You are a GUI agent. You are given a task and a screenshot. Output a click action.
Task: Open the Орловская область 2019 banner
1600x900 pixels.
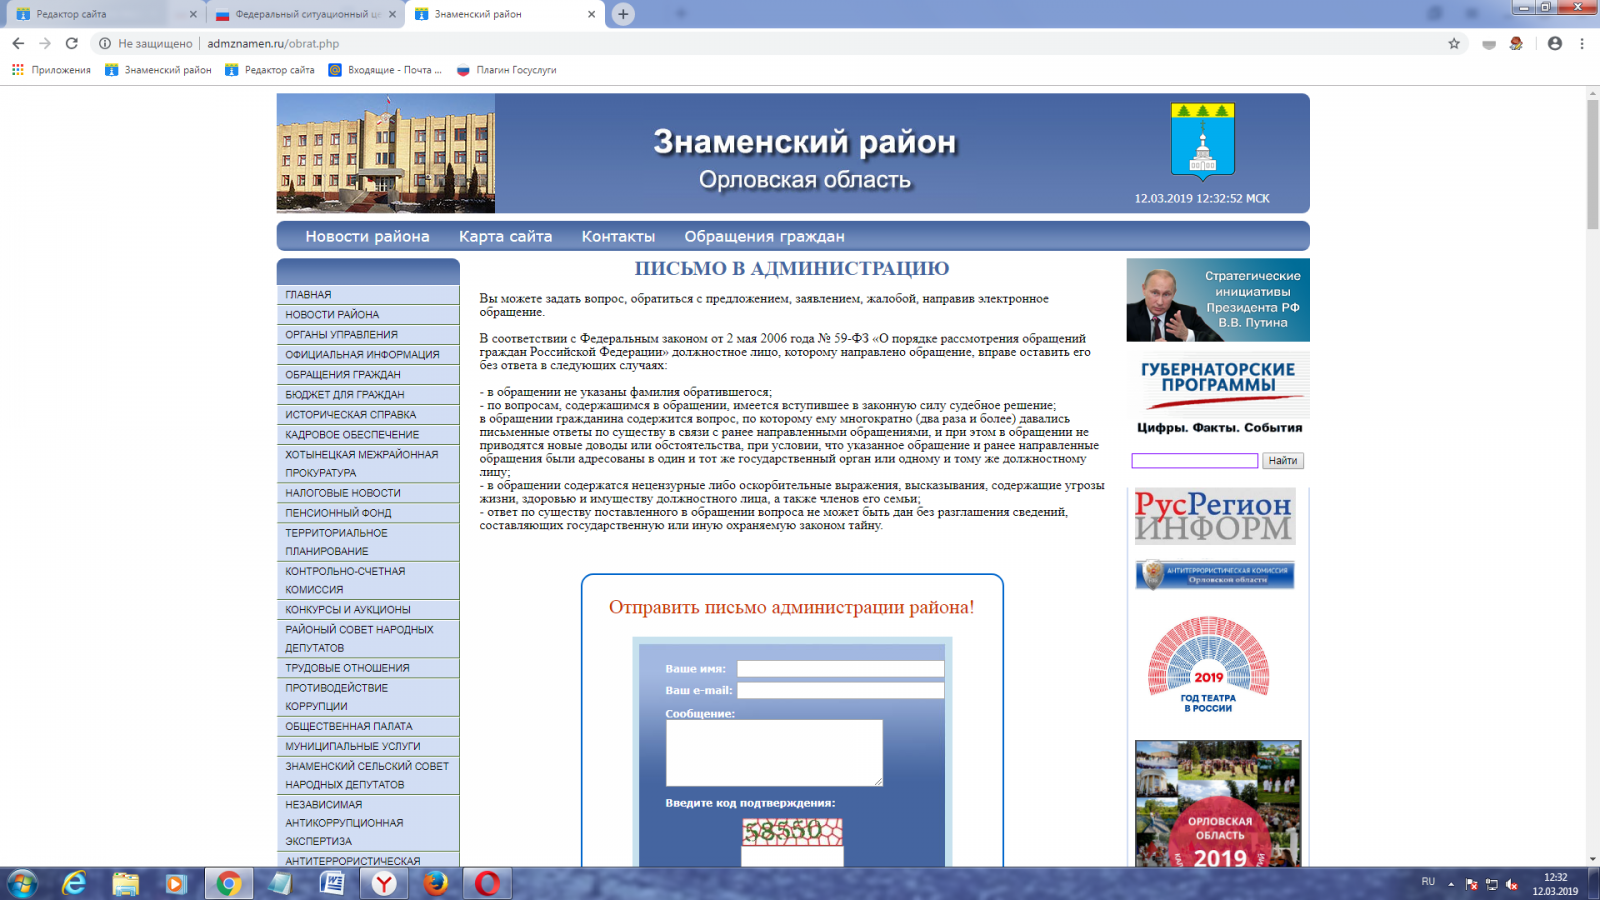coord(1218,803)
